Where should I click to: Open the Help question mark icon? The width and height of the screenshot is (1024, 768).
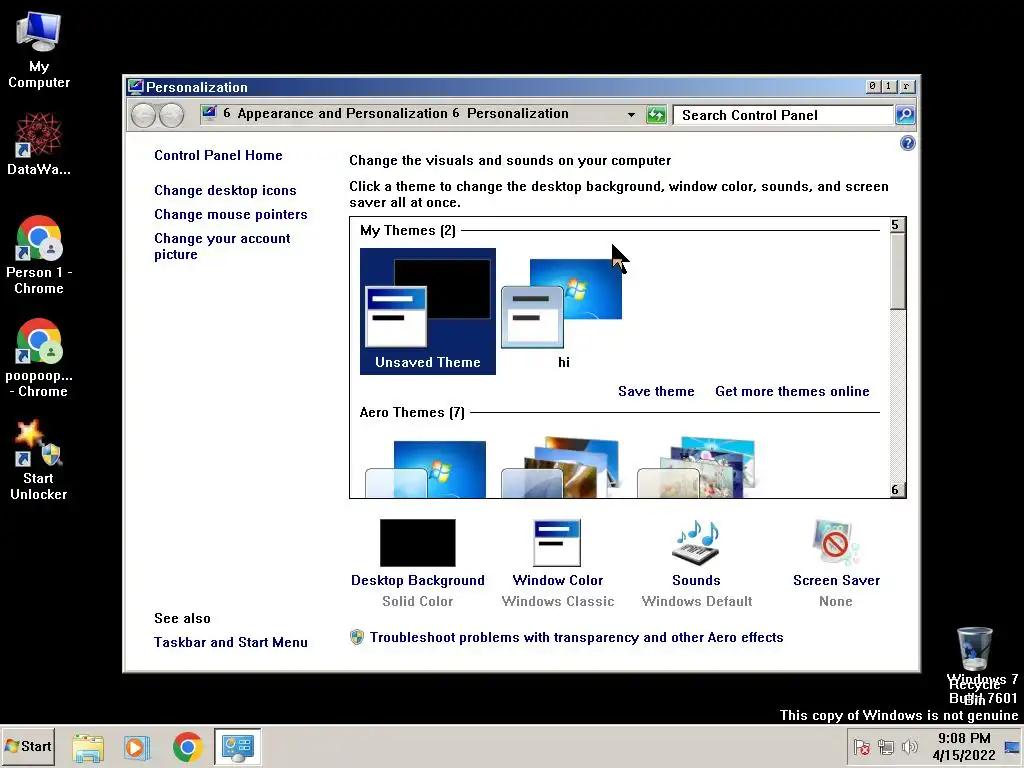pos(907,143)
